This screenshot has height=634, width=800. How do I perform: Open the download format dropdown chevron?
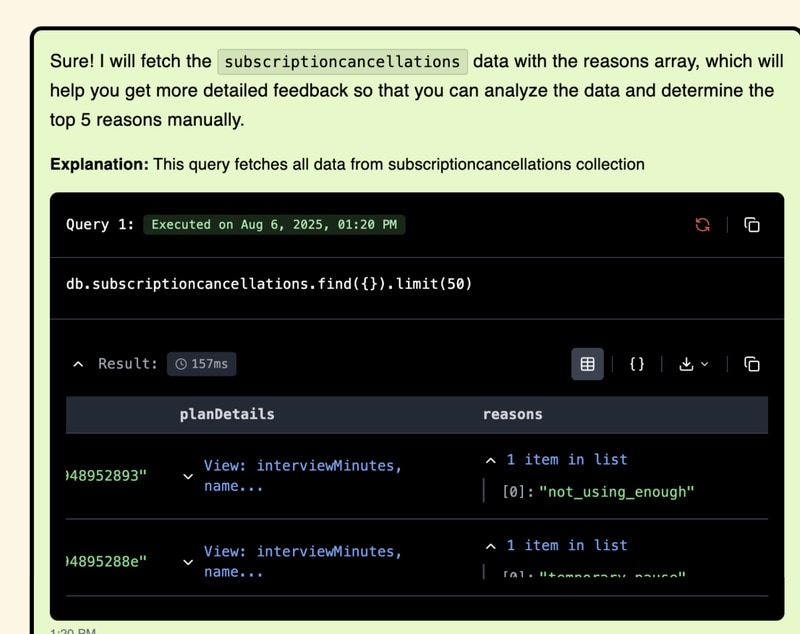[x=704, y=364]
